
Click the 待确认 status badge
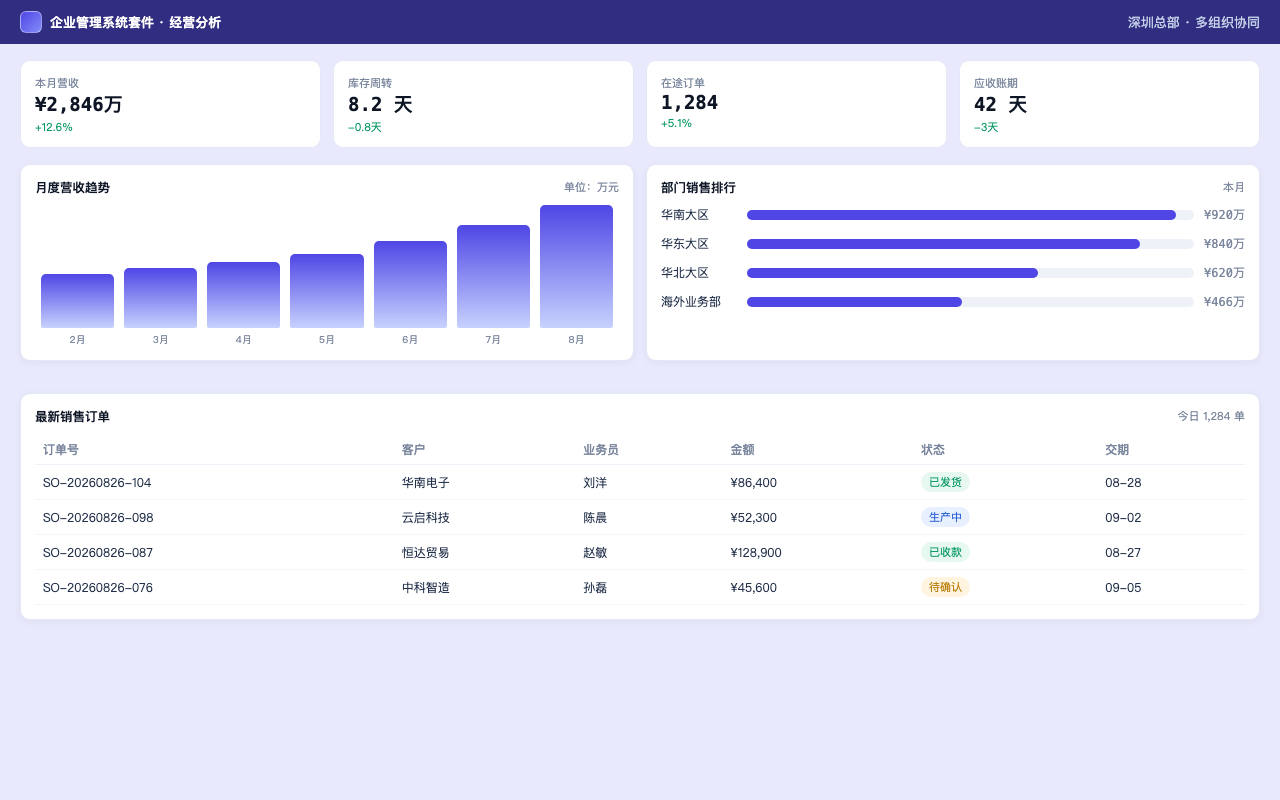click(x=945, y=587)
